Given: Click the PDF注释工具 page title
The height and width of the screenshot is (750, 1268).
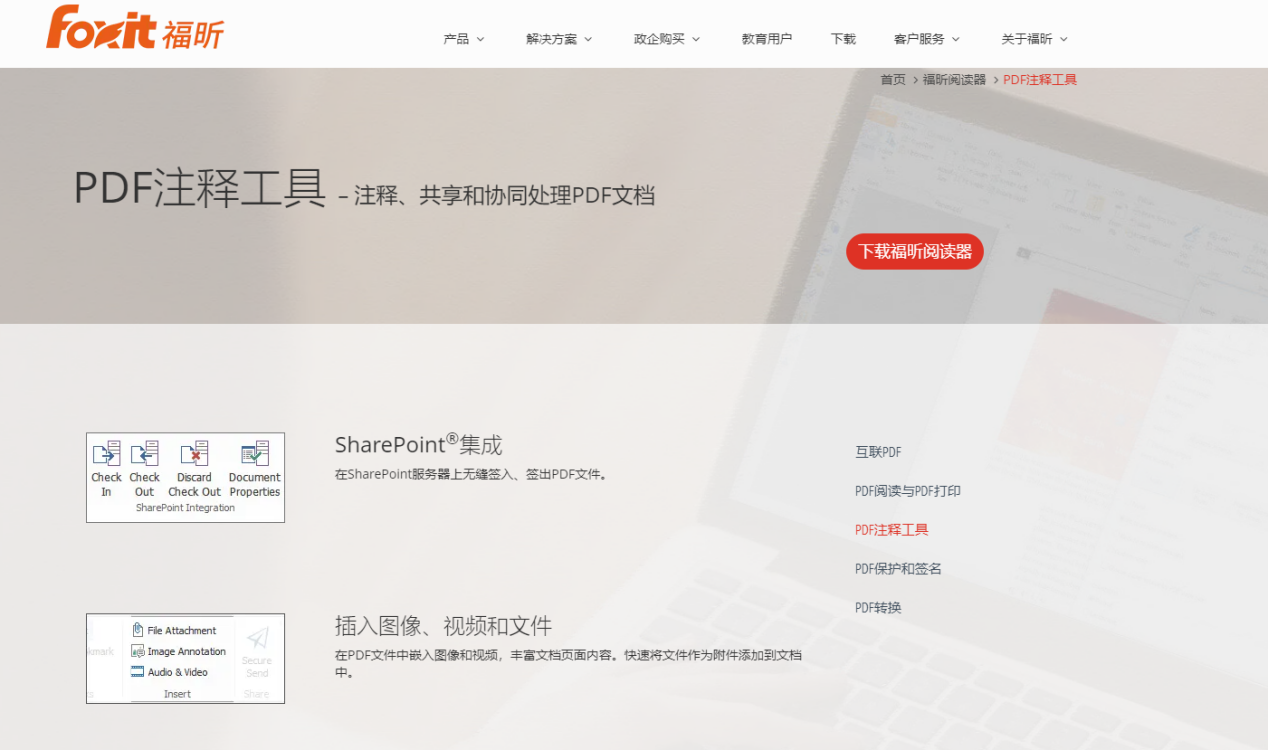Looking at the screenshot, I should click(200, 188).
